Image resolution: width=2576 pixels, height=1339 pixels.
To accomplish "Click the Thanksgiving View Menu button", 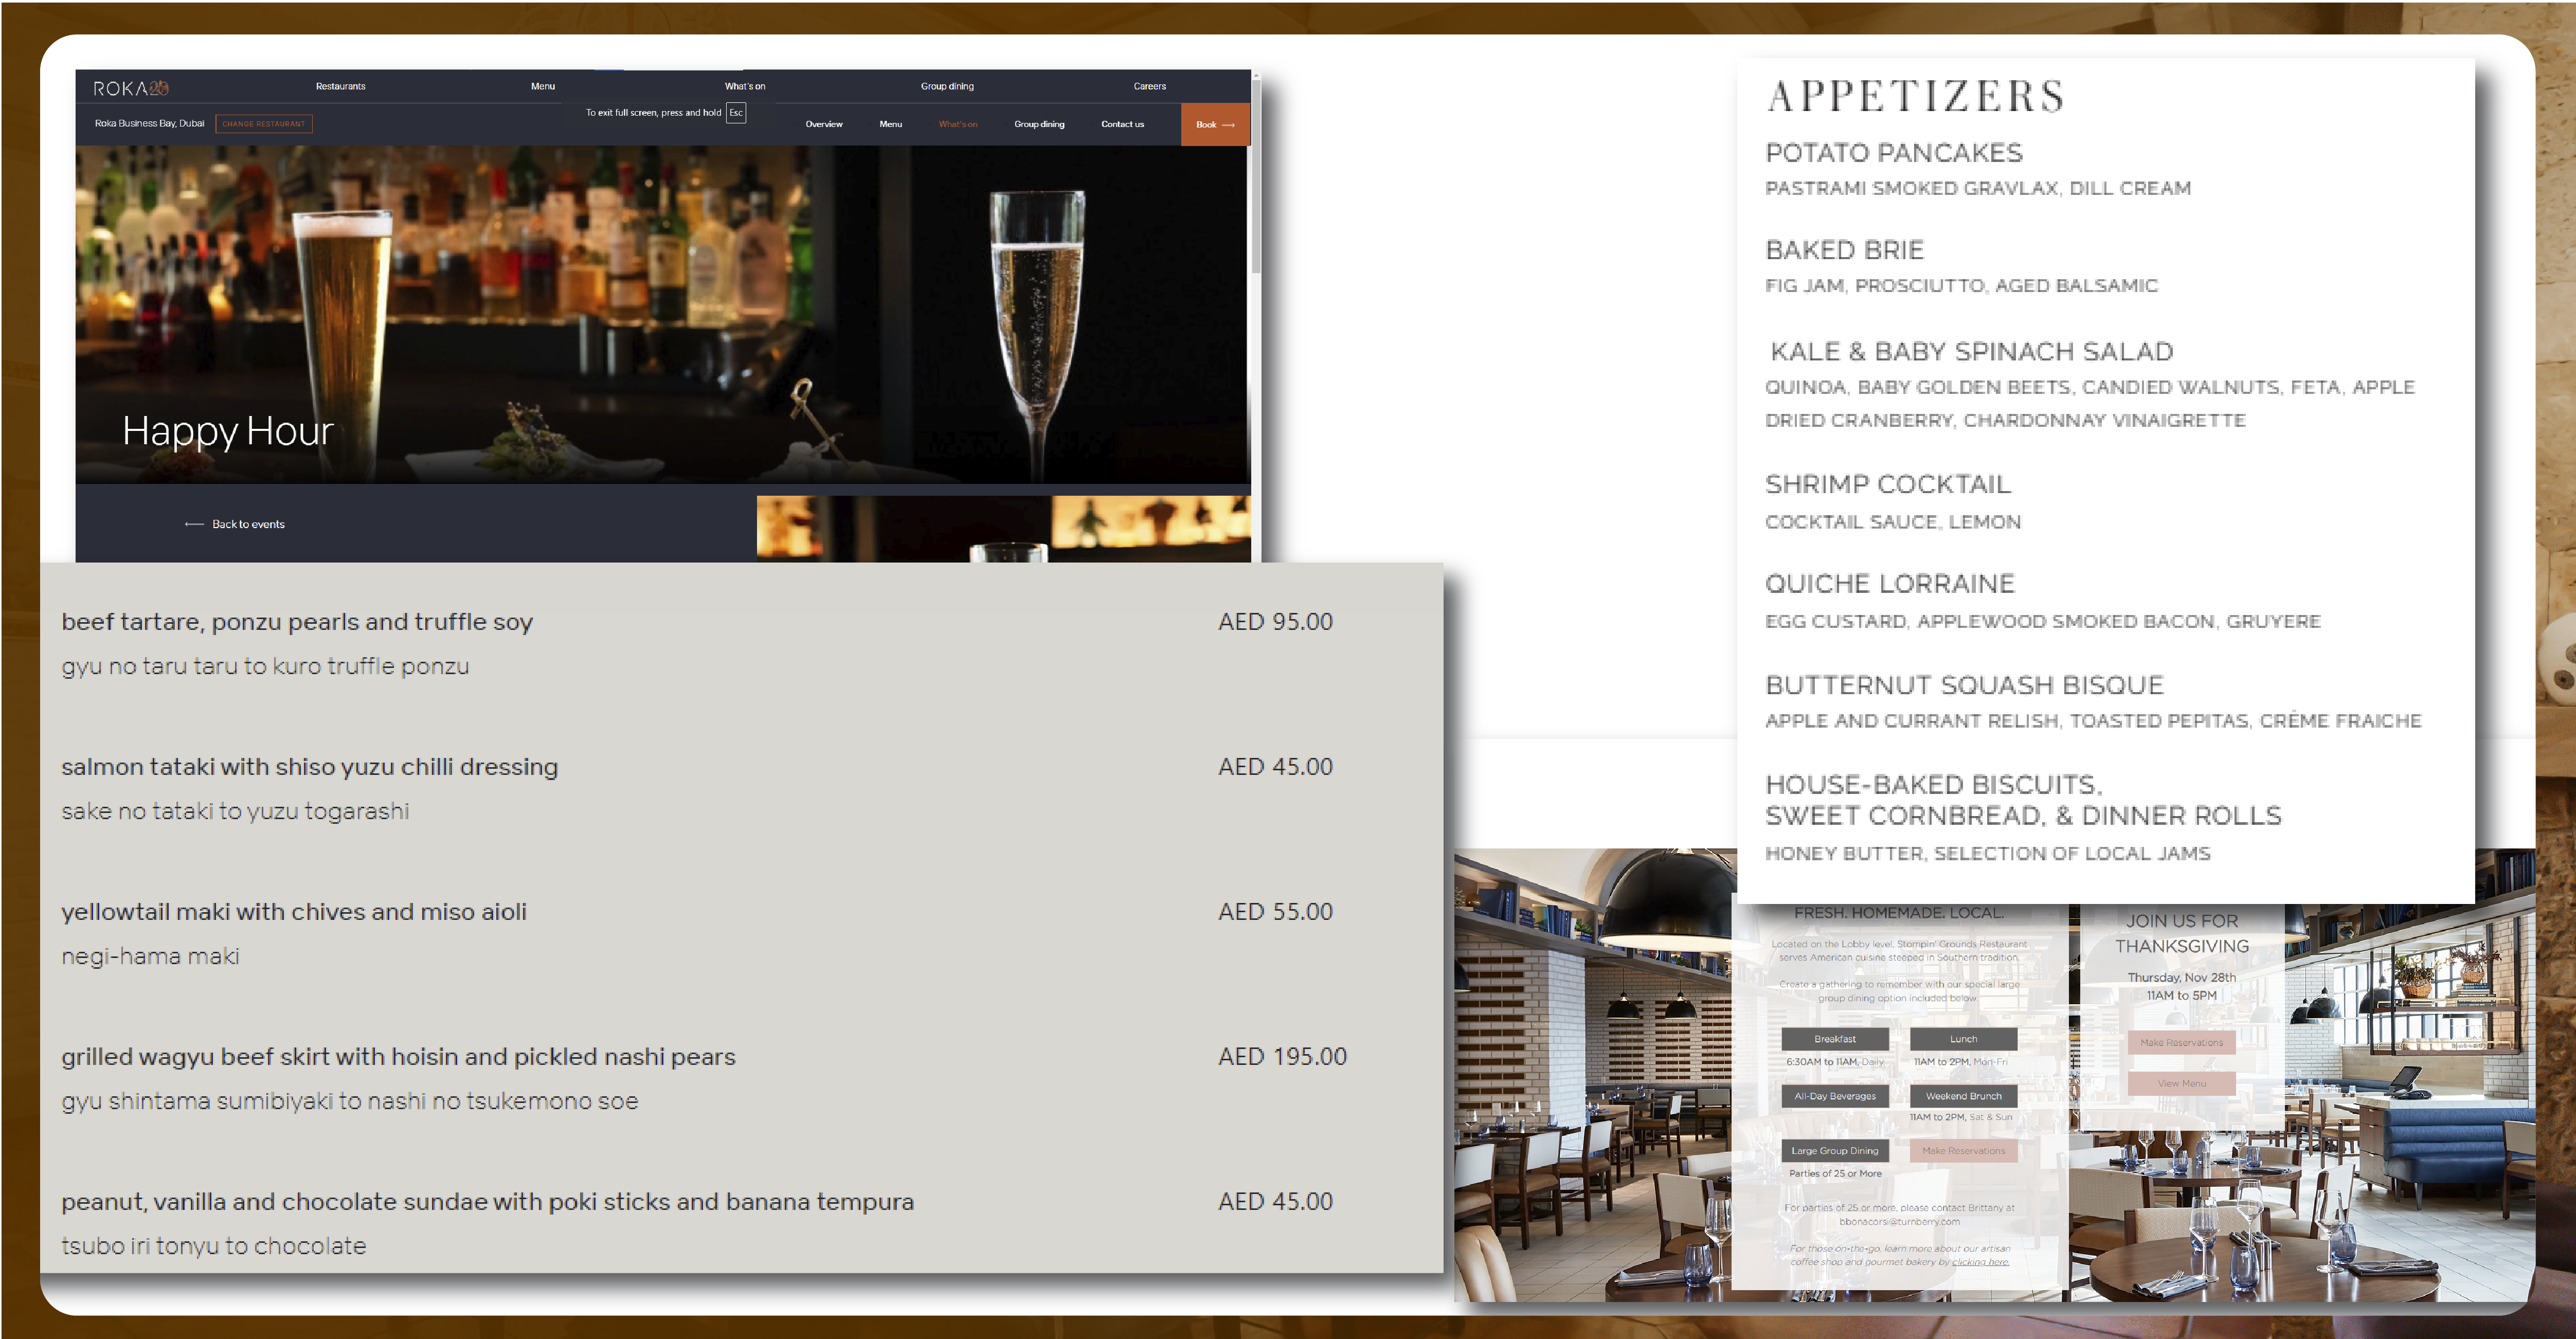I will click(2181, 1083).
